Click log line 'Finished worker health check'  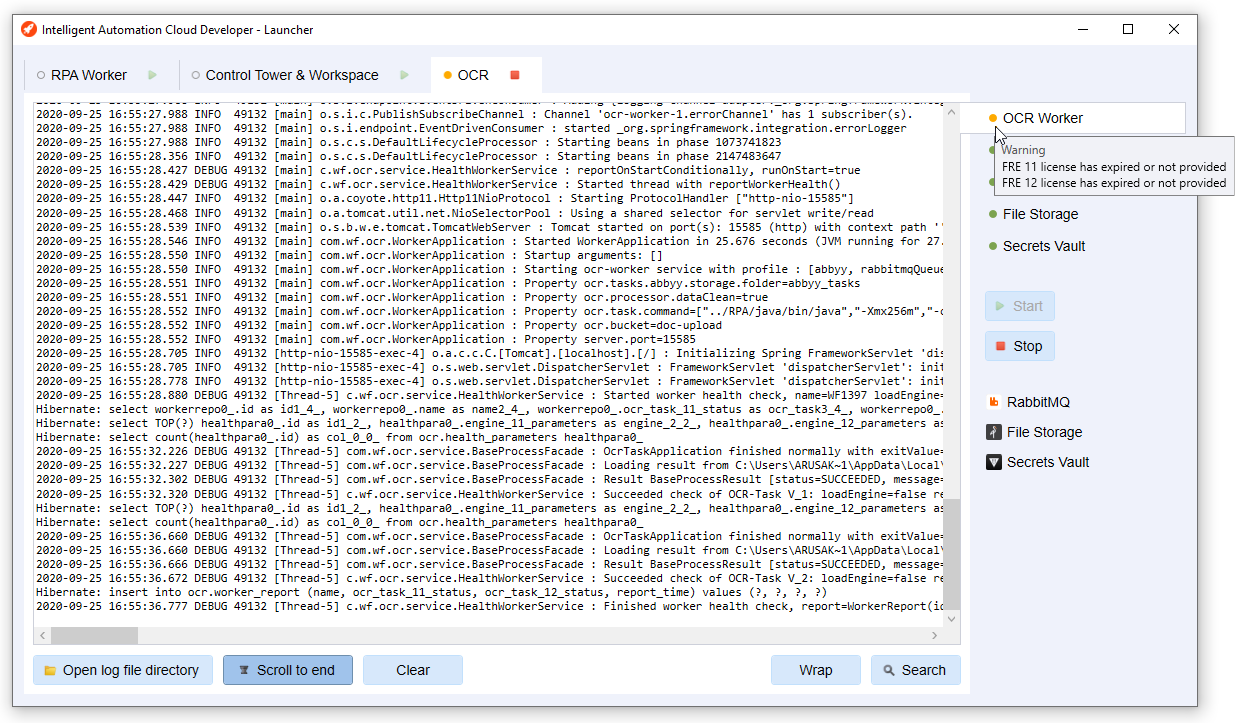click(490, 606)
